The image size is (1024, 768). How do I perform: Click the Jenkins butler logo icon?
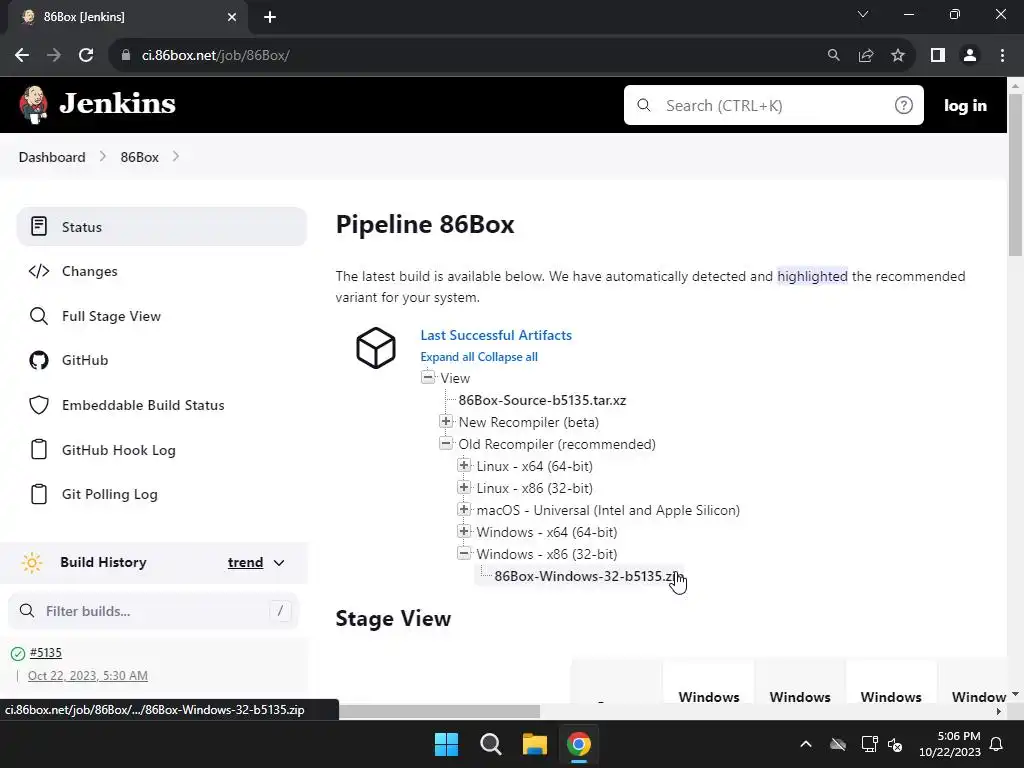[33, 104]
